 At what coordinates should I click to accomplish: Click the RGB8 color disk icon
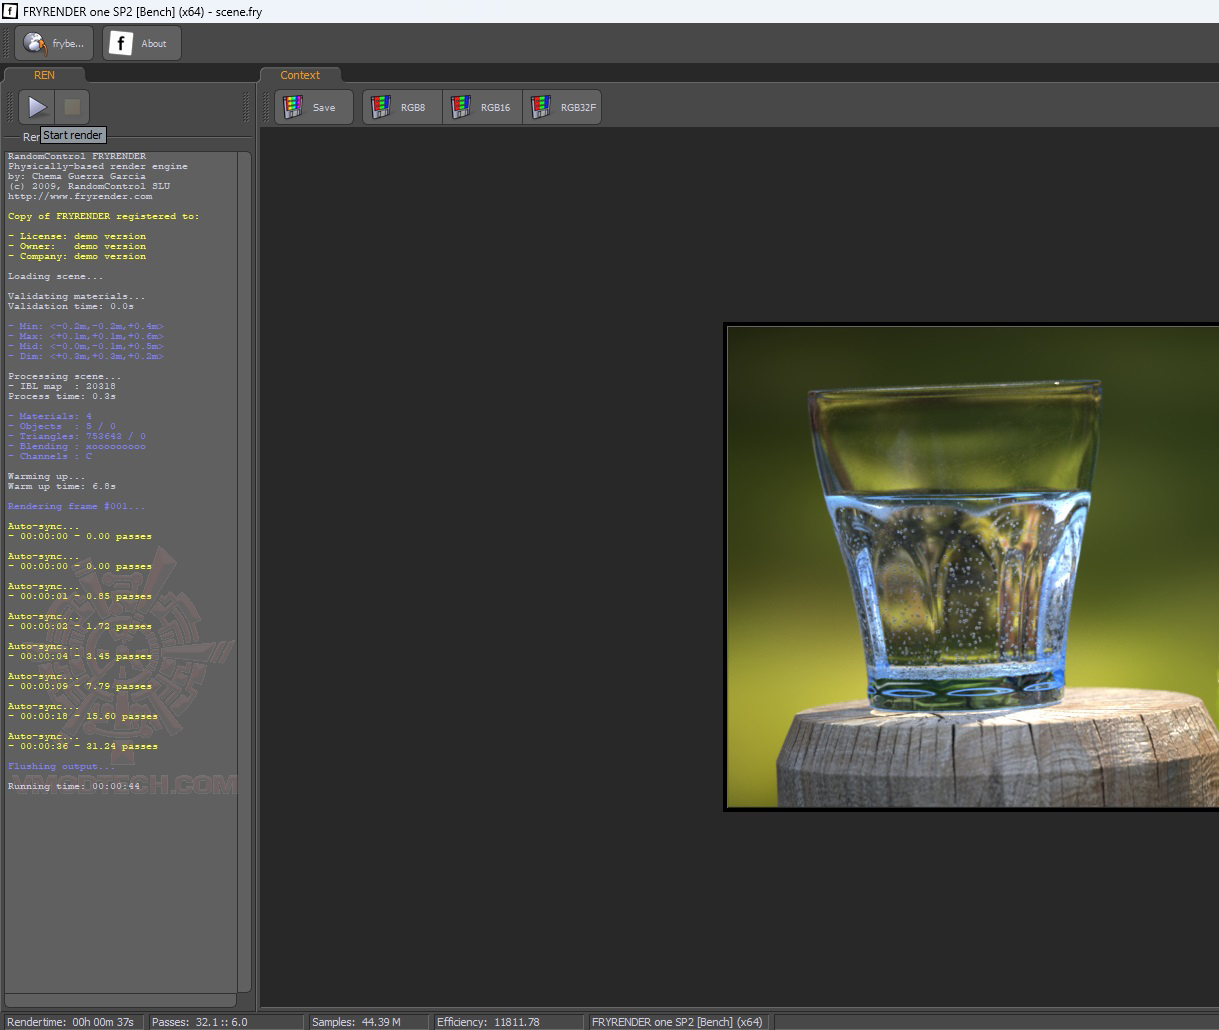[380, 107]
